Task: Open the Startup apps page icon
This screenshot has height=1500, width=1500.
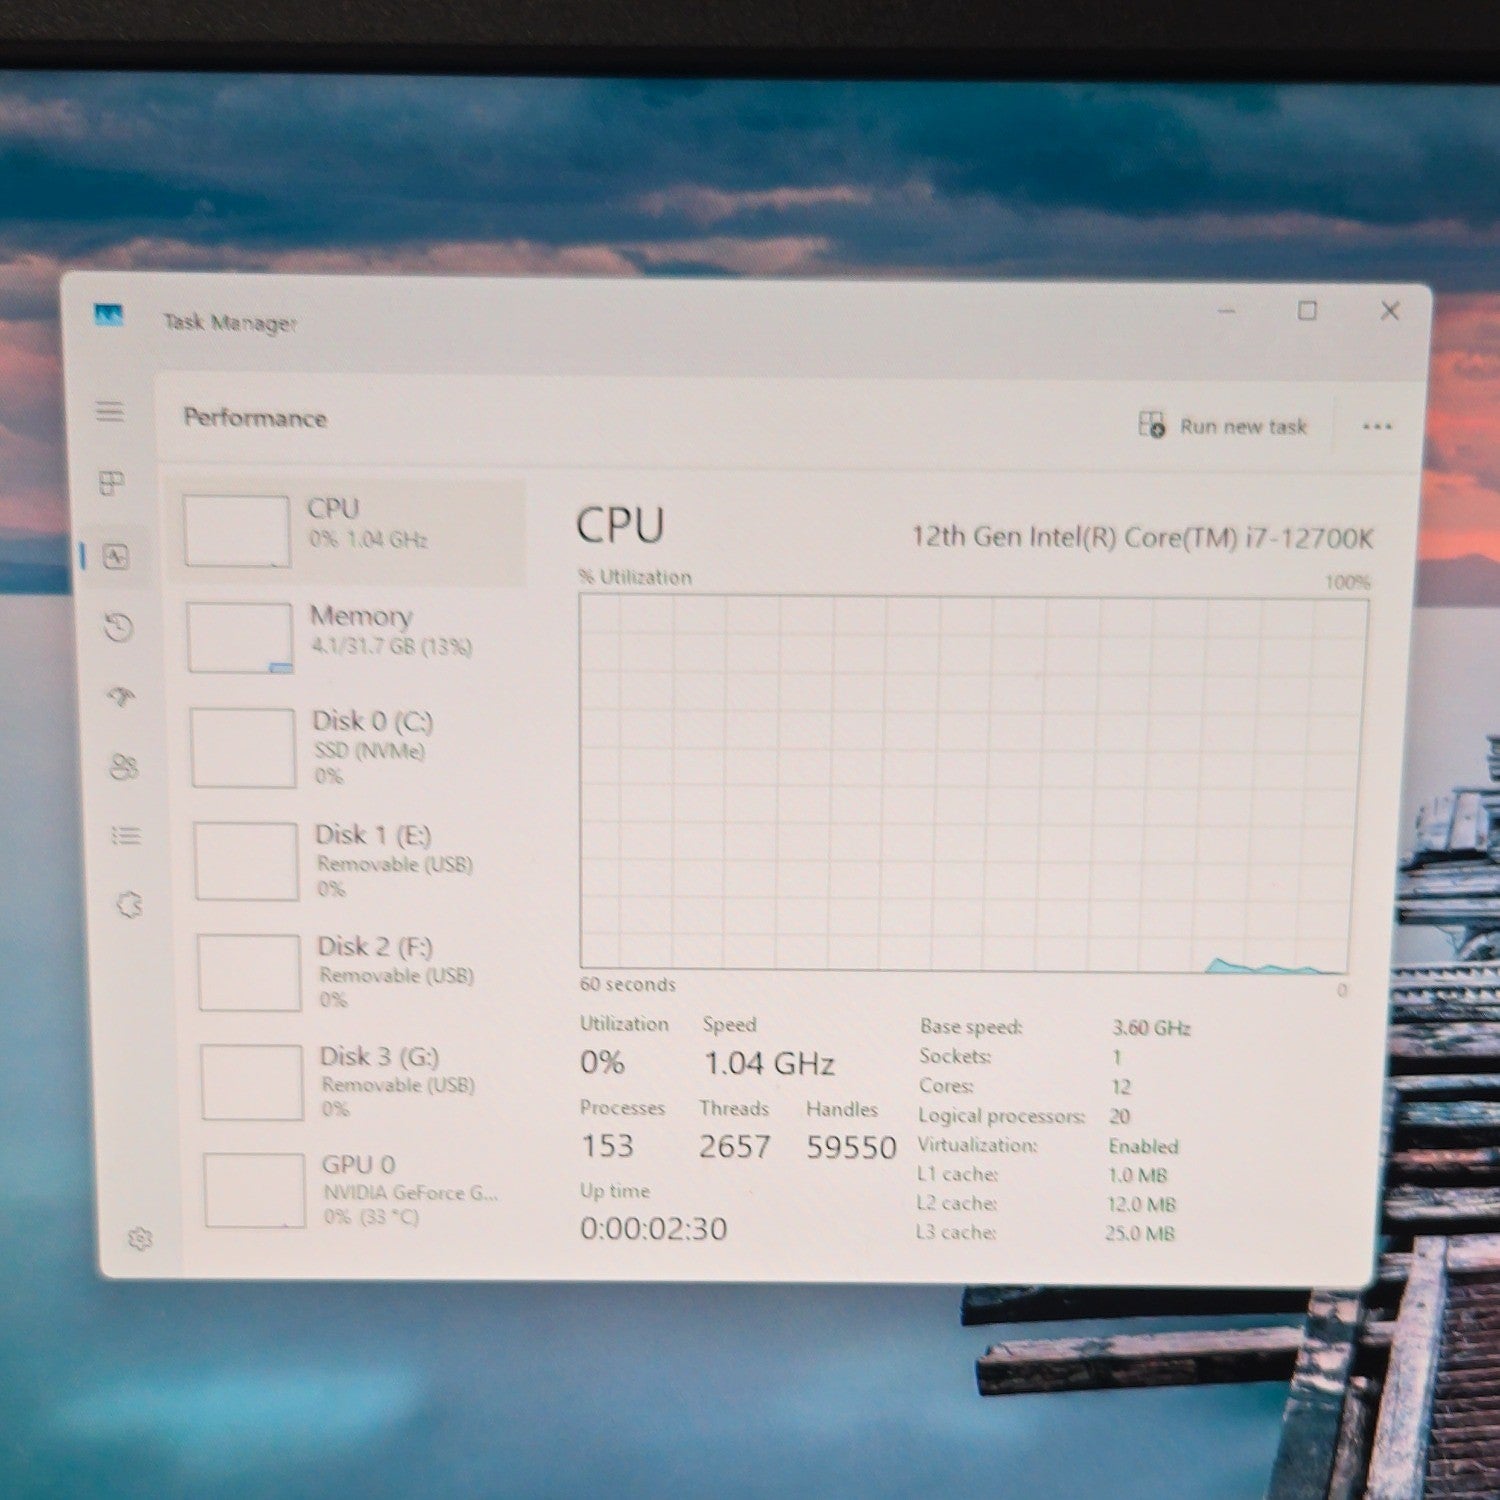Action: point(122,697)
